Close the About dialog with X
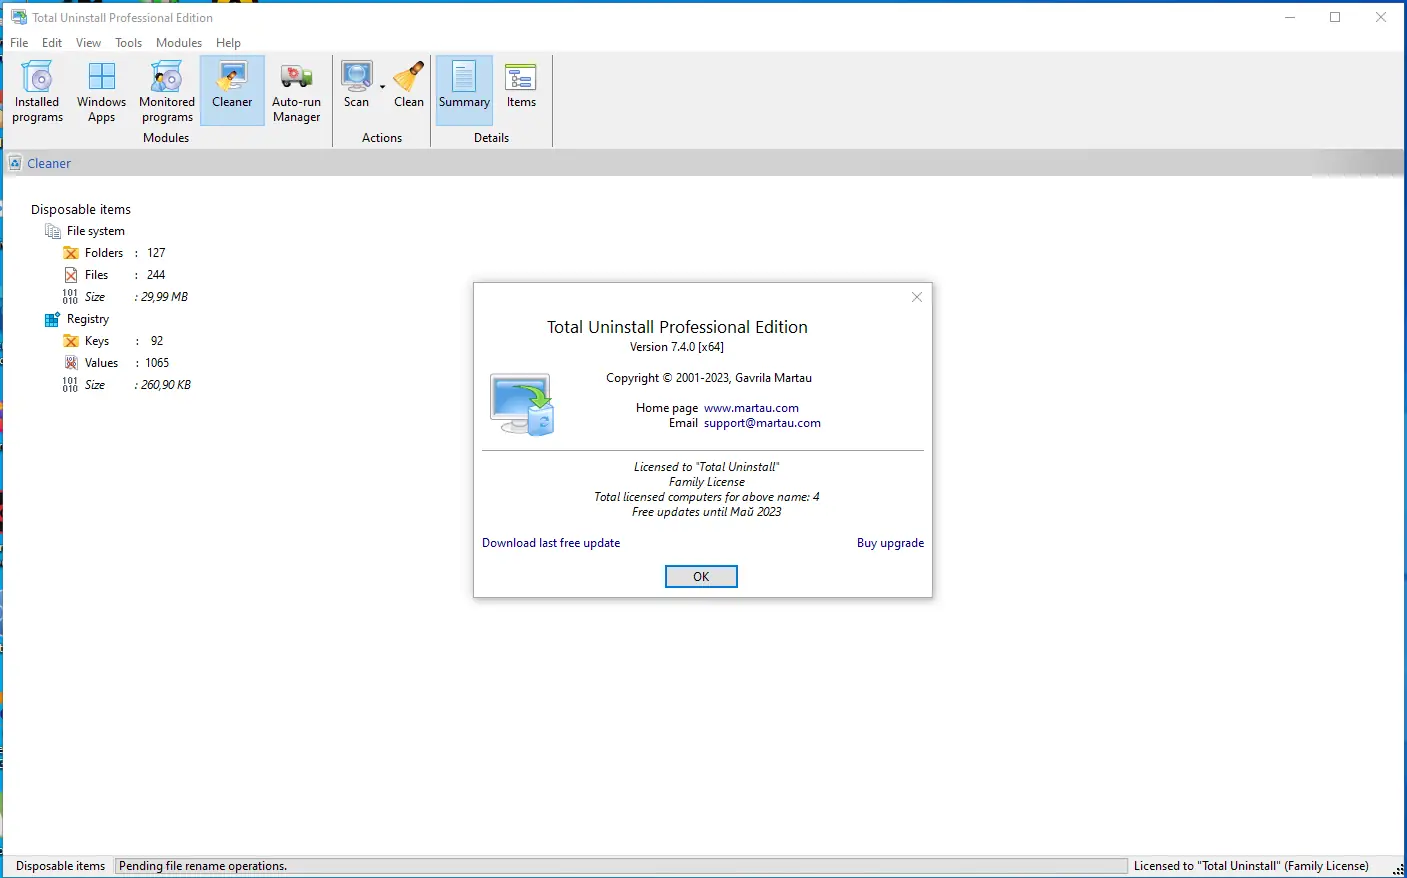 coord(917,297)
